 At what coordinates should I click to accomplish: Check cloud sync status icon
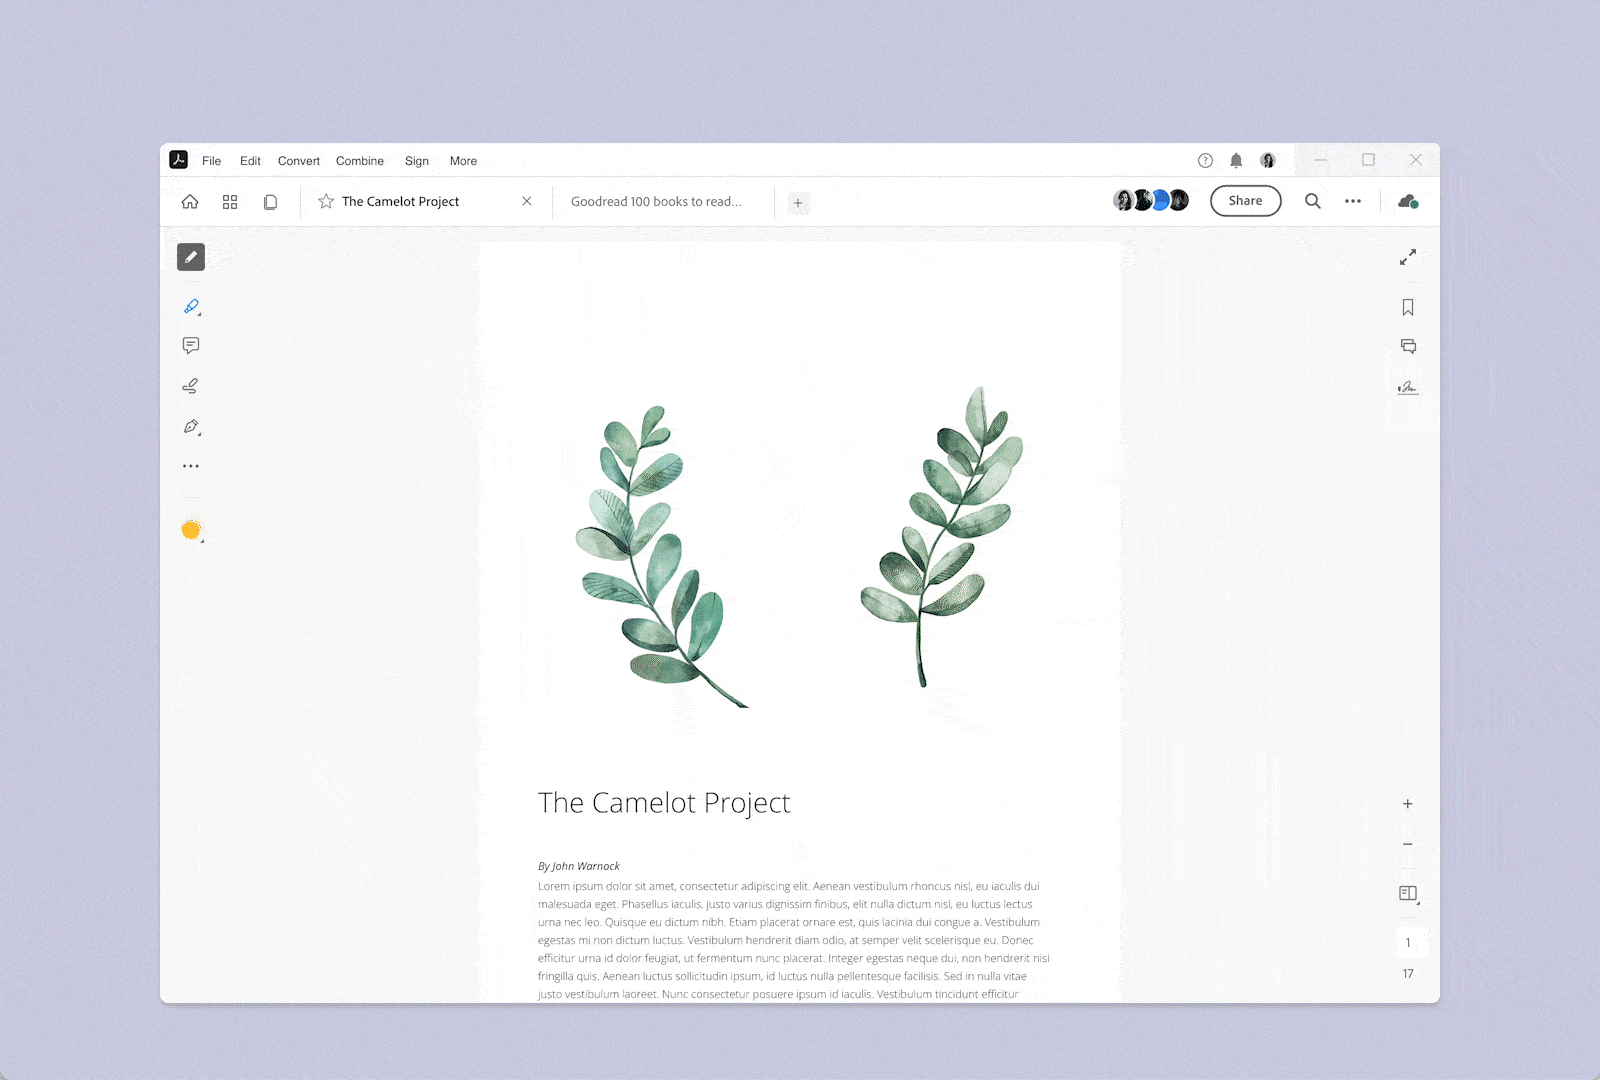tap(1408, 201)
